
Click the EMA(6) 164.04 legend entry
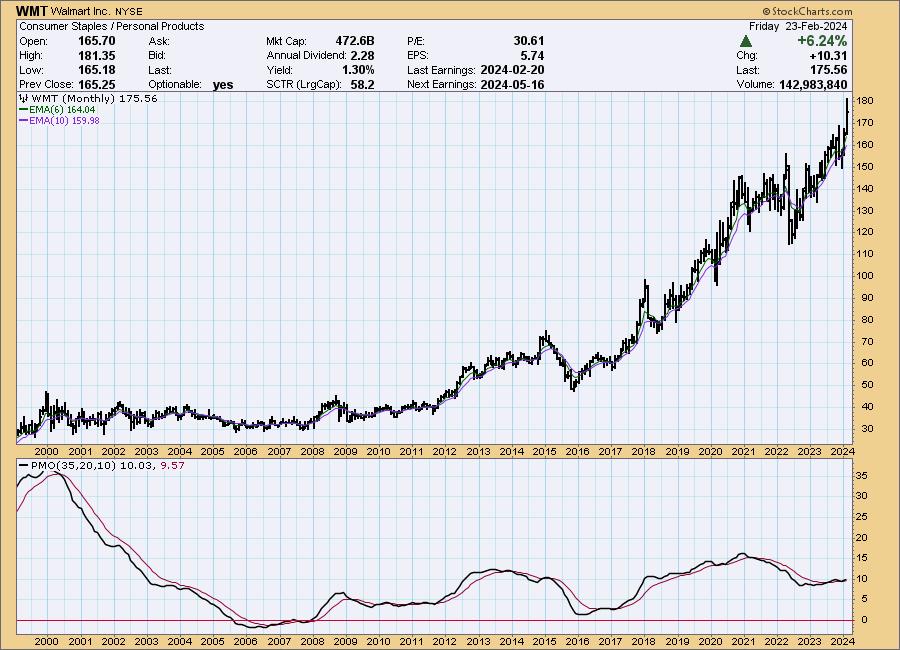pos(62,109)
